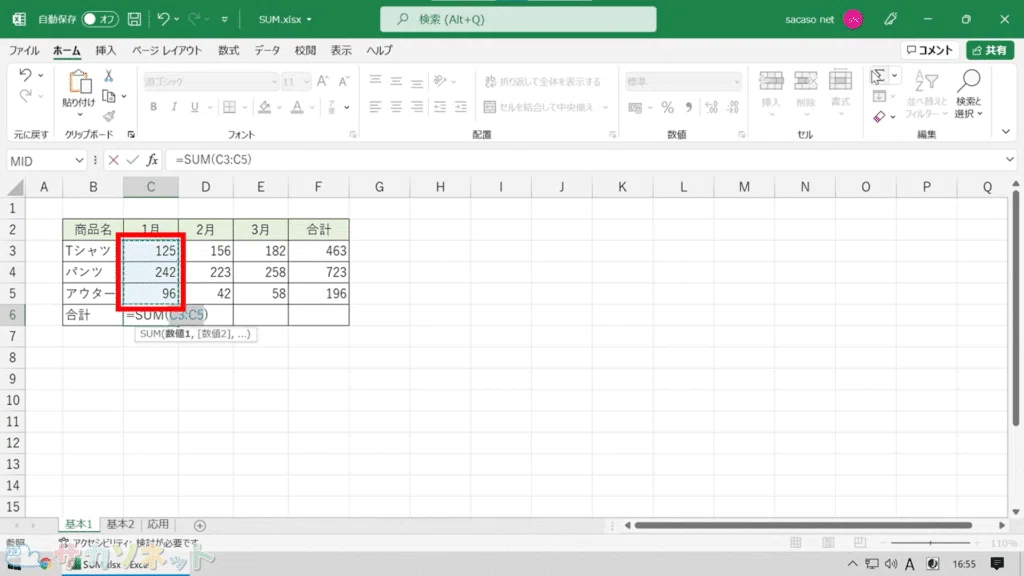The height and width of the screenshot is (576, 1024).
Task: Click the アクセシビリティ status message
Action: pyautogui.click(x=129, y=543)
